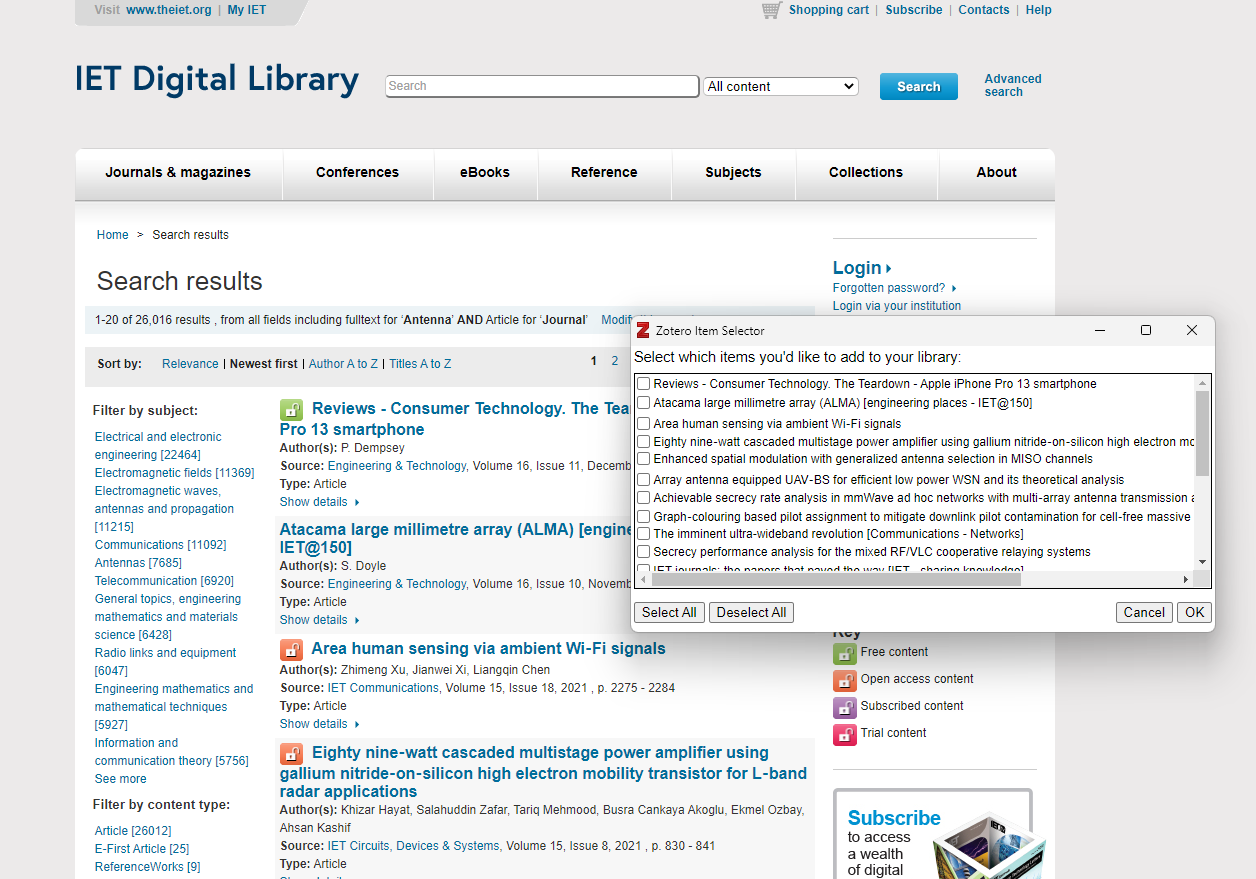Check Atacama large millimetre array item
1256x879 pixels.
[x=644, y=403]
